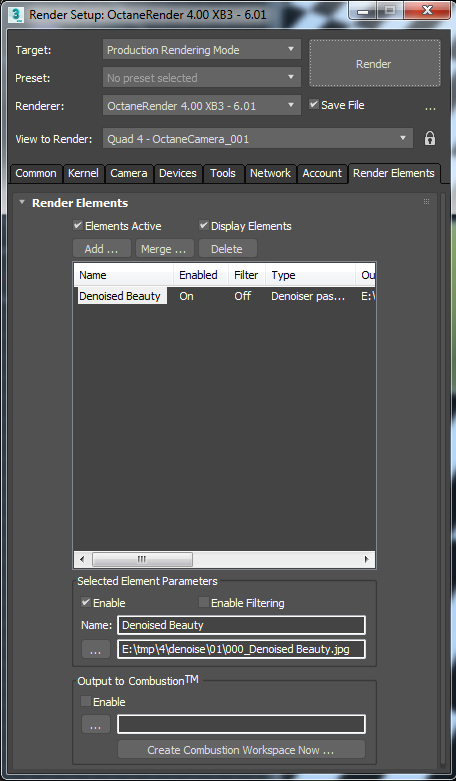
Task: Click the Render button
Action: coord(375,64)
